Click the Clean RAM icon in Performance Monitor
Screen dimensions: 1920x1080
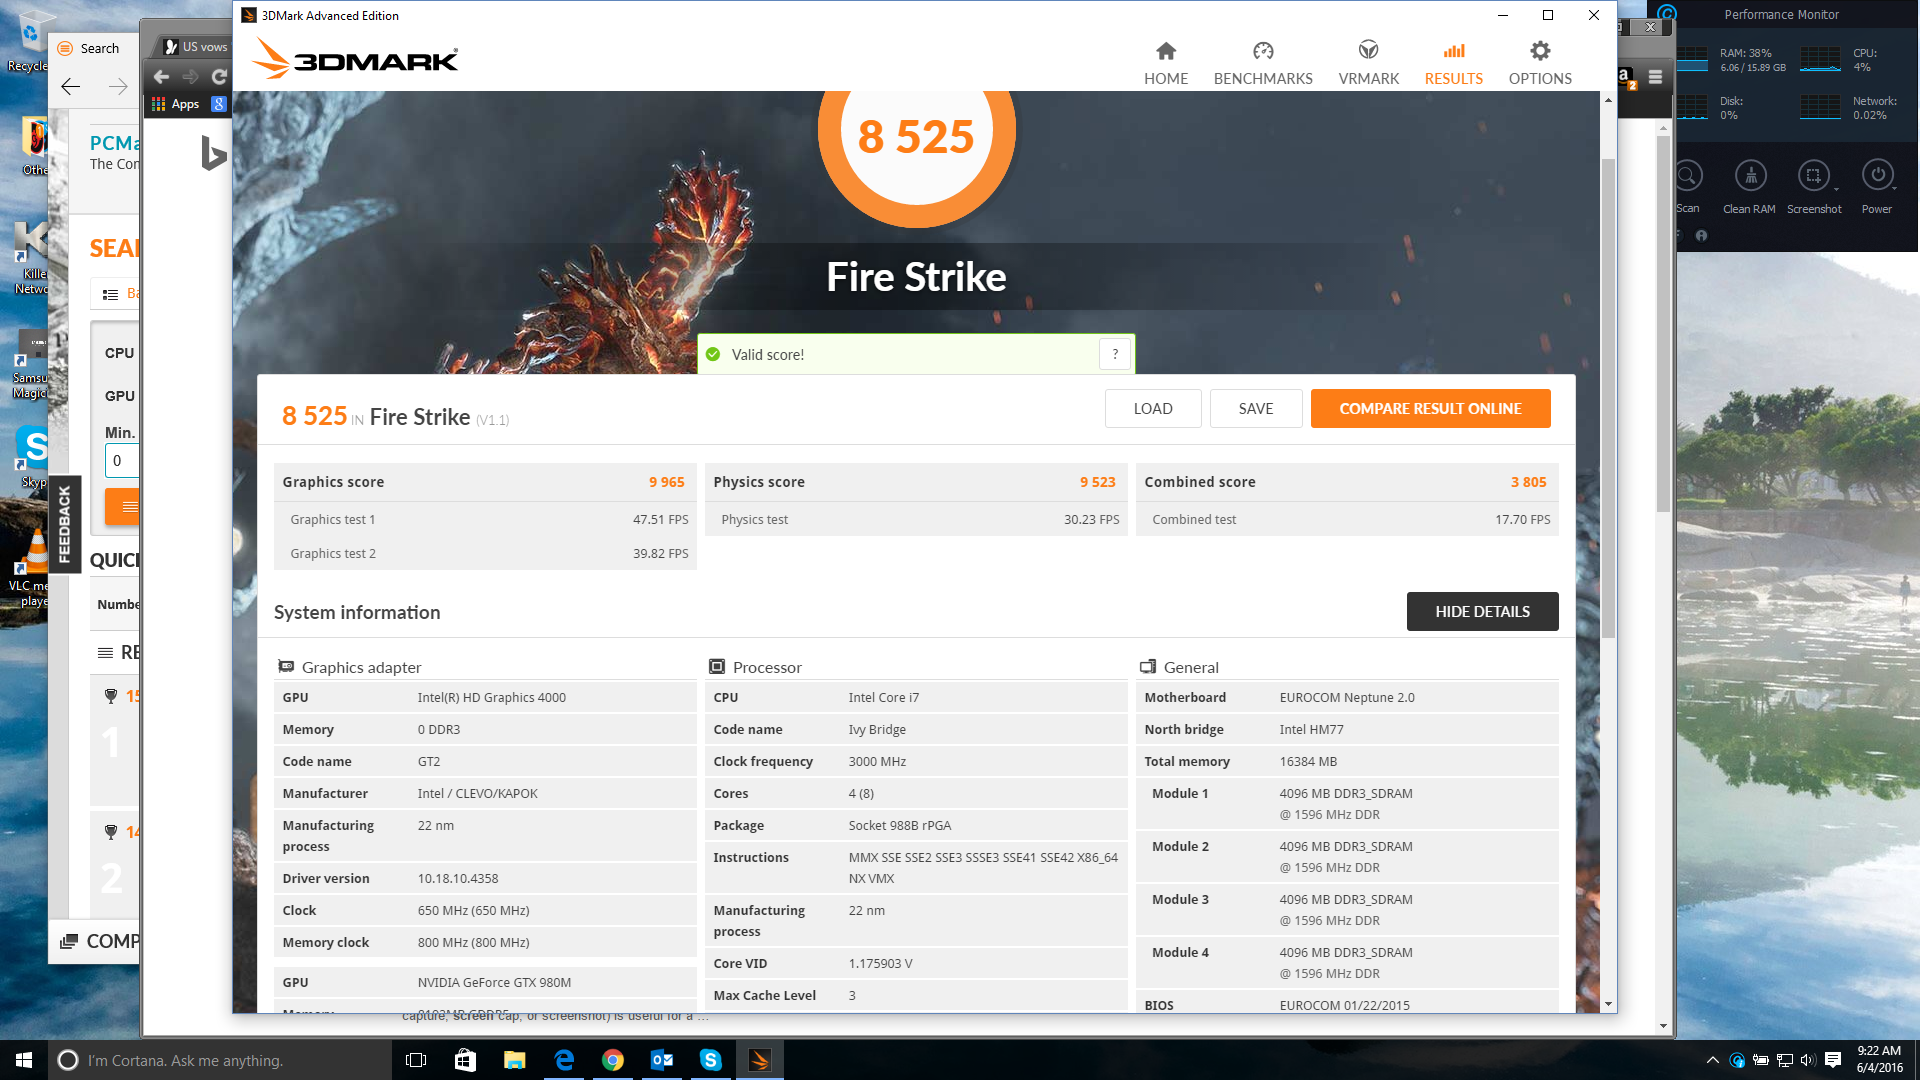pyautogui.click(x=1750, y=176)
